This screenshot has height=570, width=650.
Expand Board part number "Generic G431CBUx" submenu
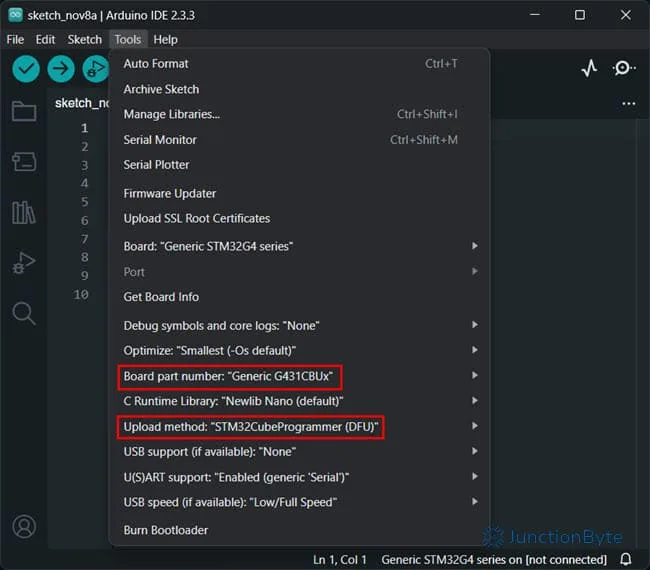(x=299, y=376)
